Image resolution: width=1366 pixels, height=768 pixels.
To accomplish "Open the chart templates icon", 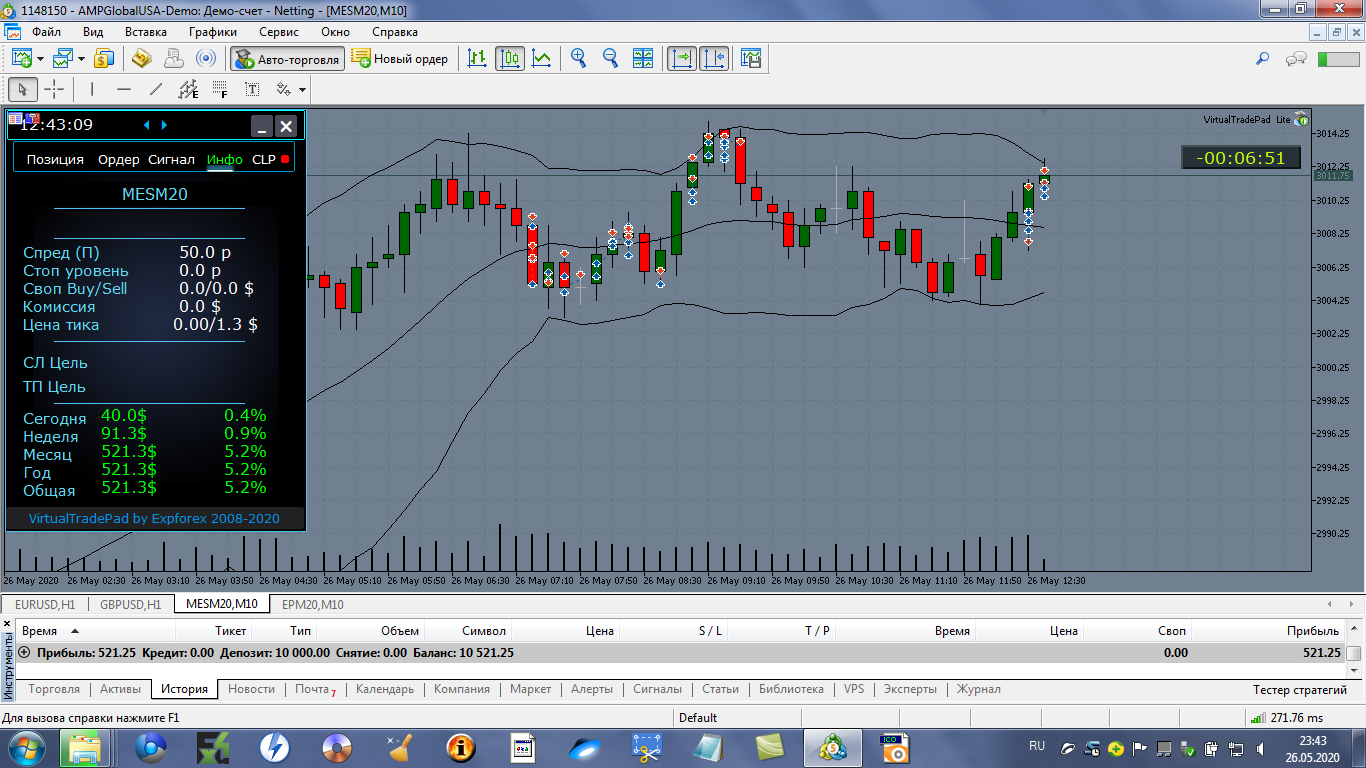I will coord(751,59).
